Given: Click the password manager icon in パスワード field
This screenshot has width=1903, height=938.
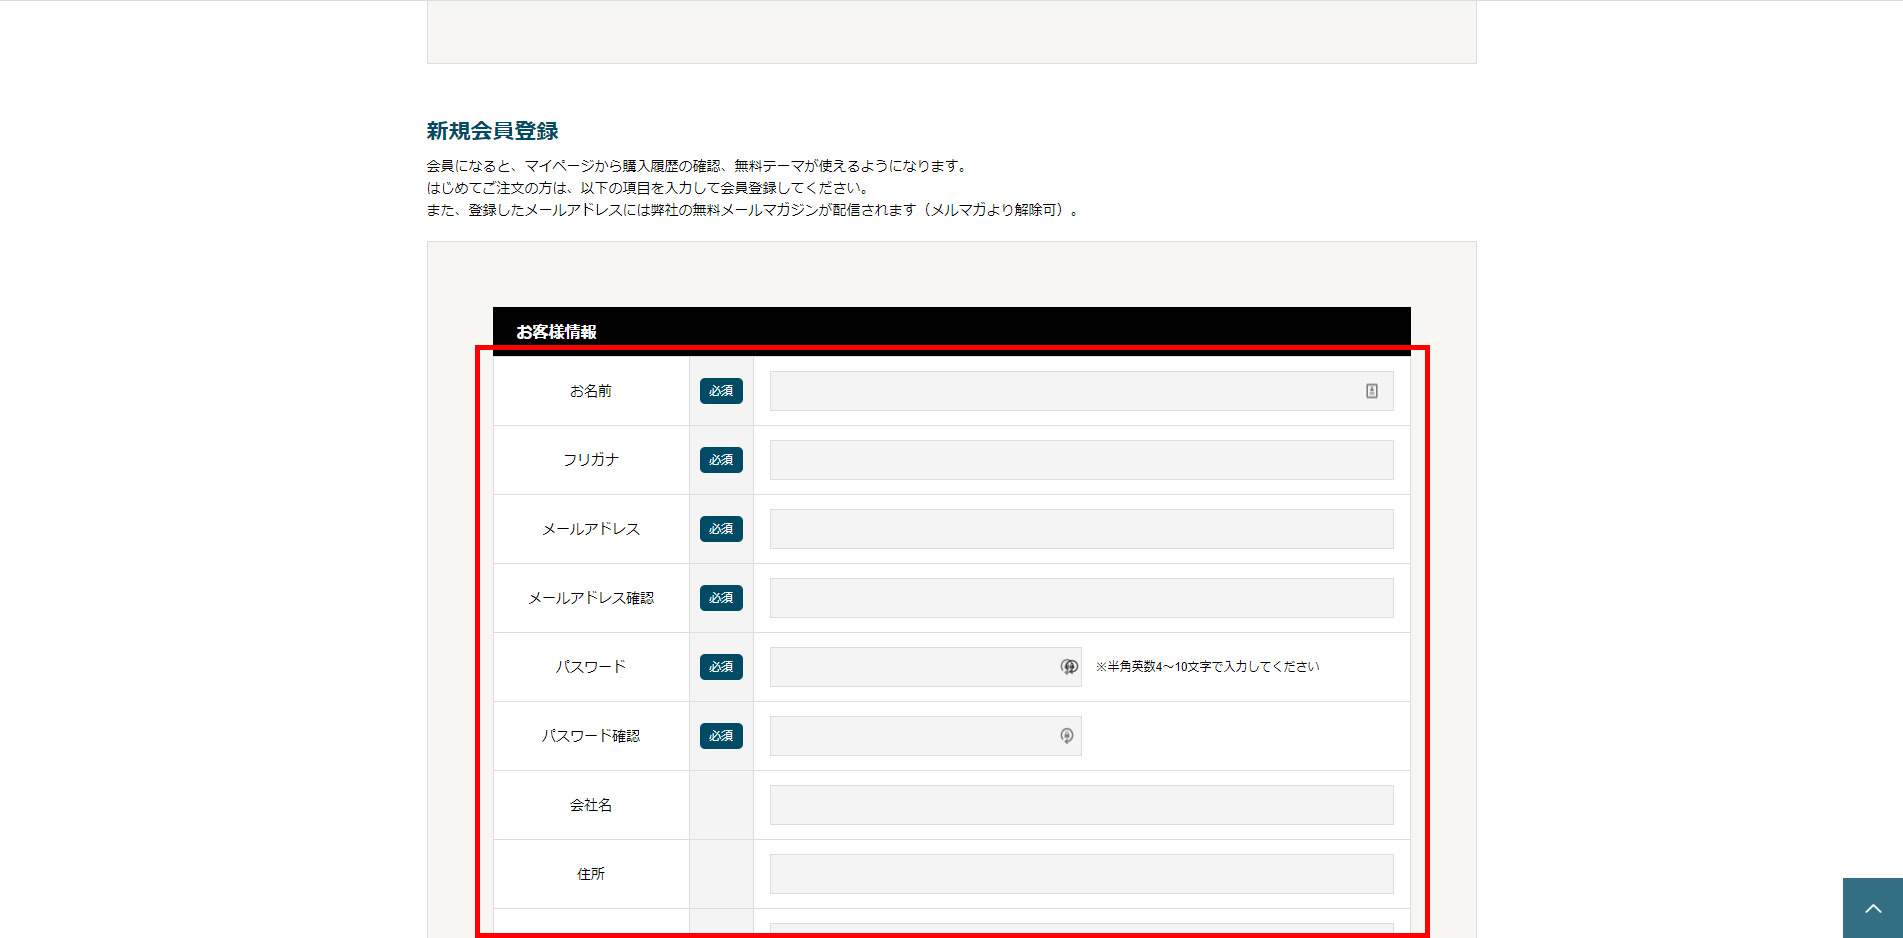Looking at the screenshot, I should tap(1068, 667).
